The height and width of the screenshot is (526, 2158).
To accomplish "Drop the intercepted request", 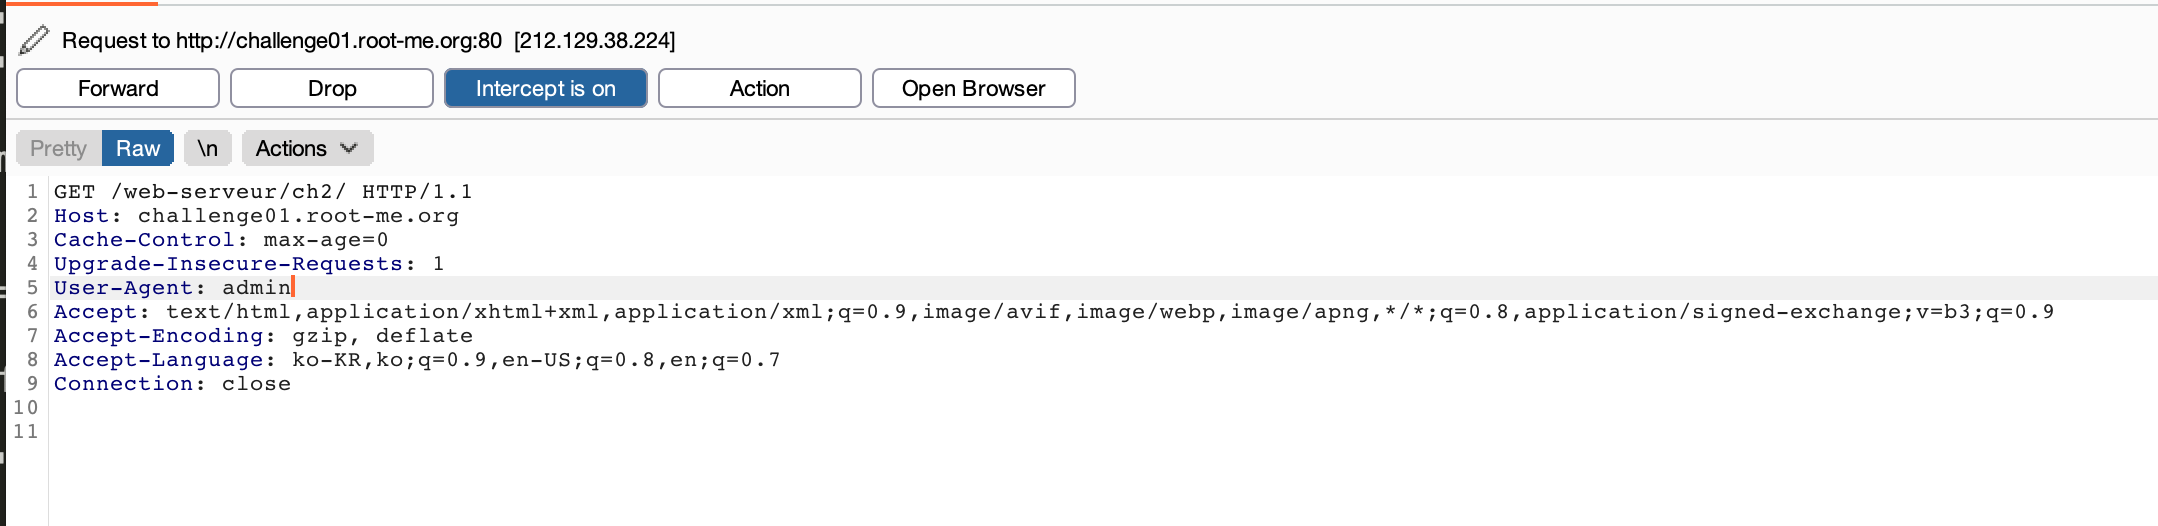I will point(332,88).
